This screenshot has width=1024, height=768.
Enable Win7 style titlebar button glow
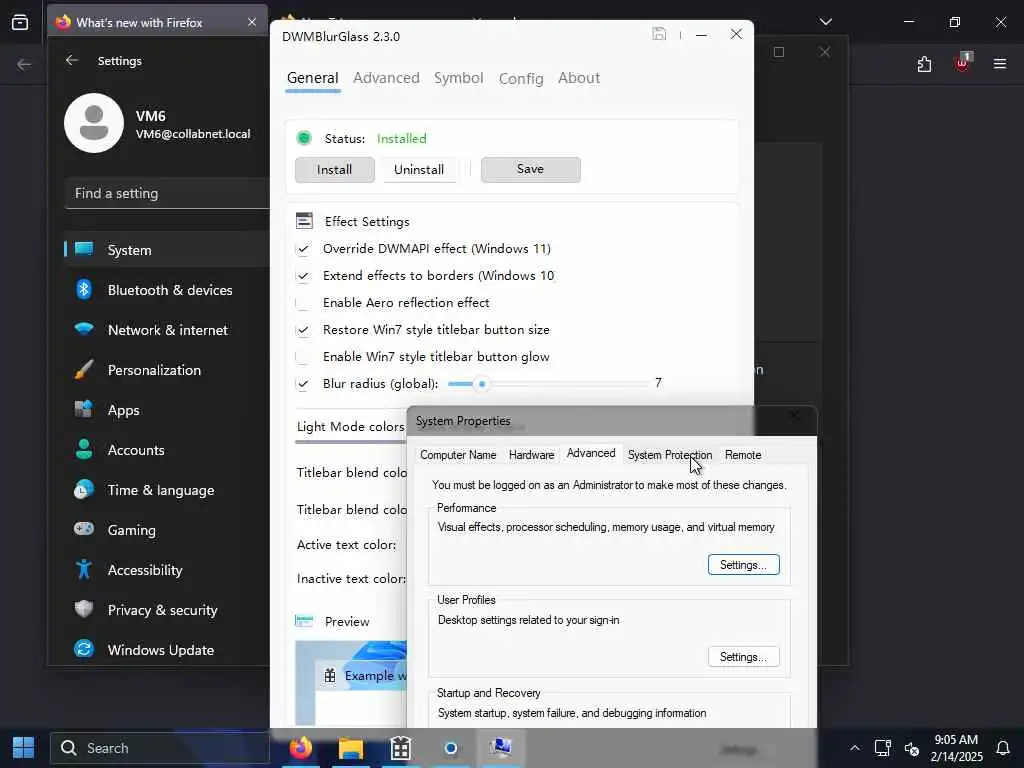302,357
